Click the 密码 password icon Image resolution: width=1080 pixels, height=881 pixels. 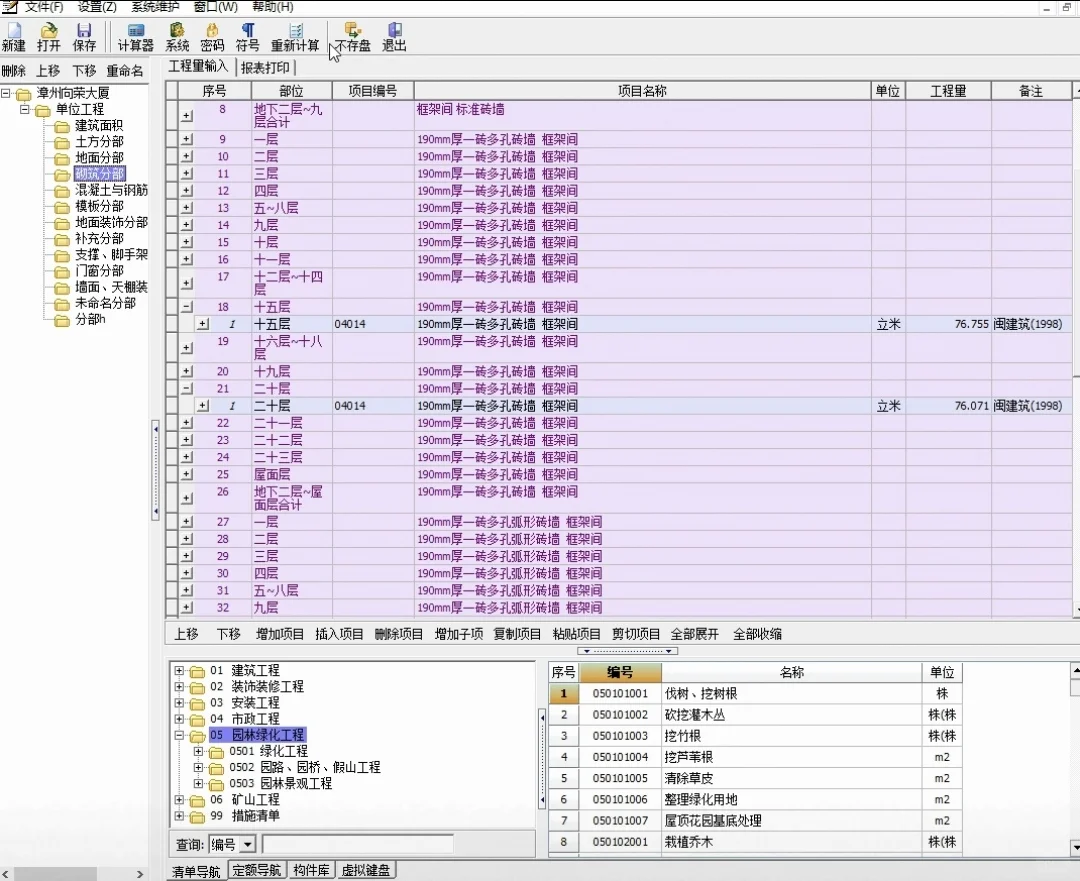click(x=212, y=37)
